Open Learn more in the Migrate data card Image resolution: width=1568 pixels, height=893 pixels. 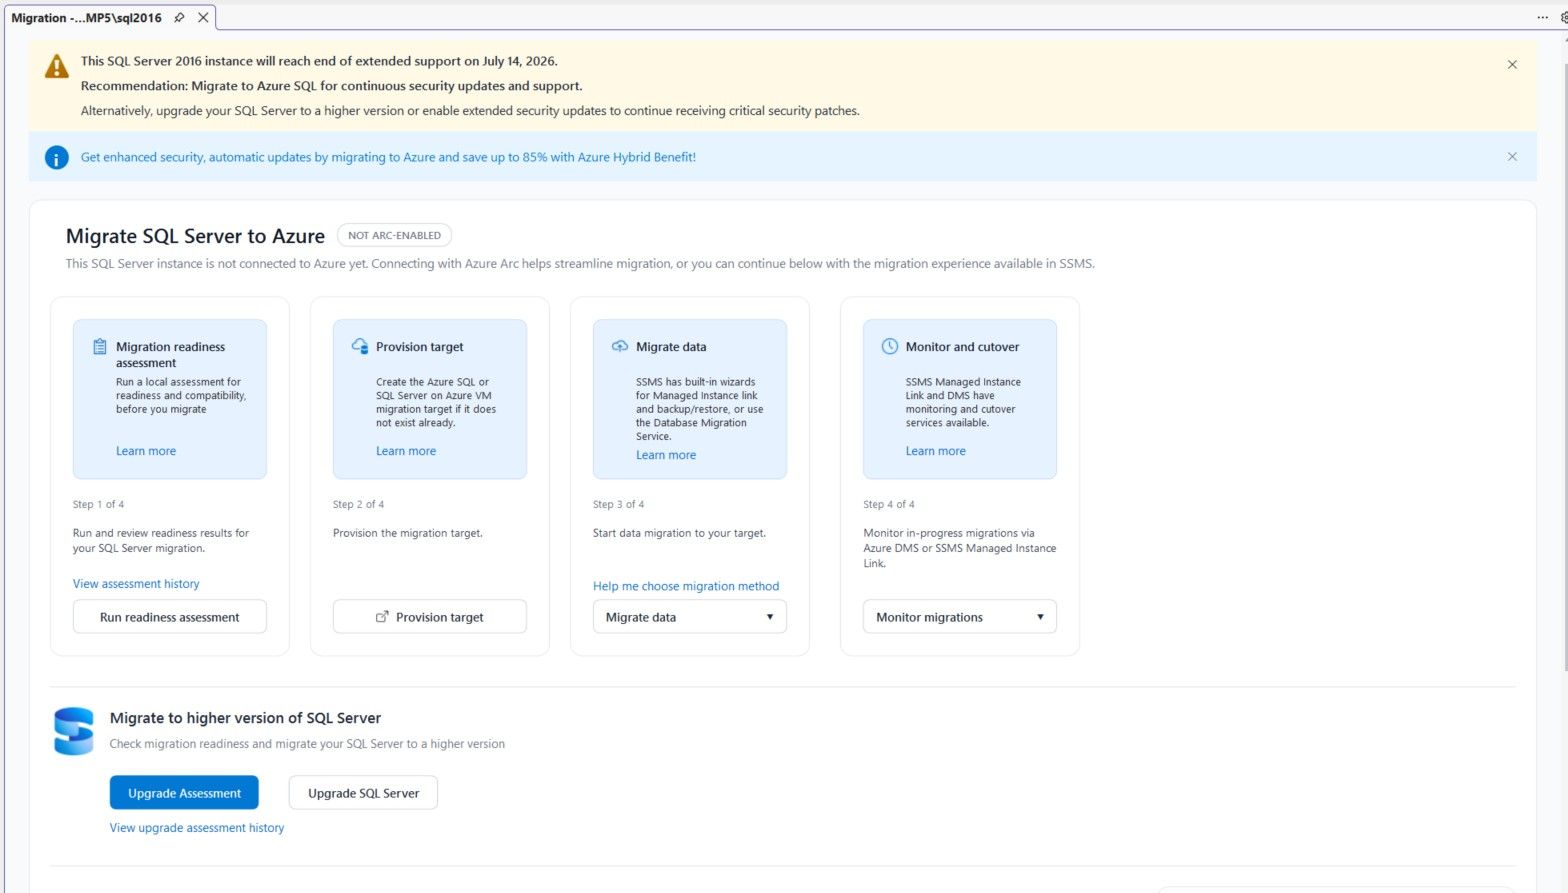[666, 455]
